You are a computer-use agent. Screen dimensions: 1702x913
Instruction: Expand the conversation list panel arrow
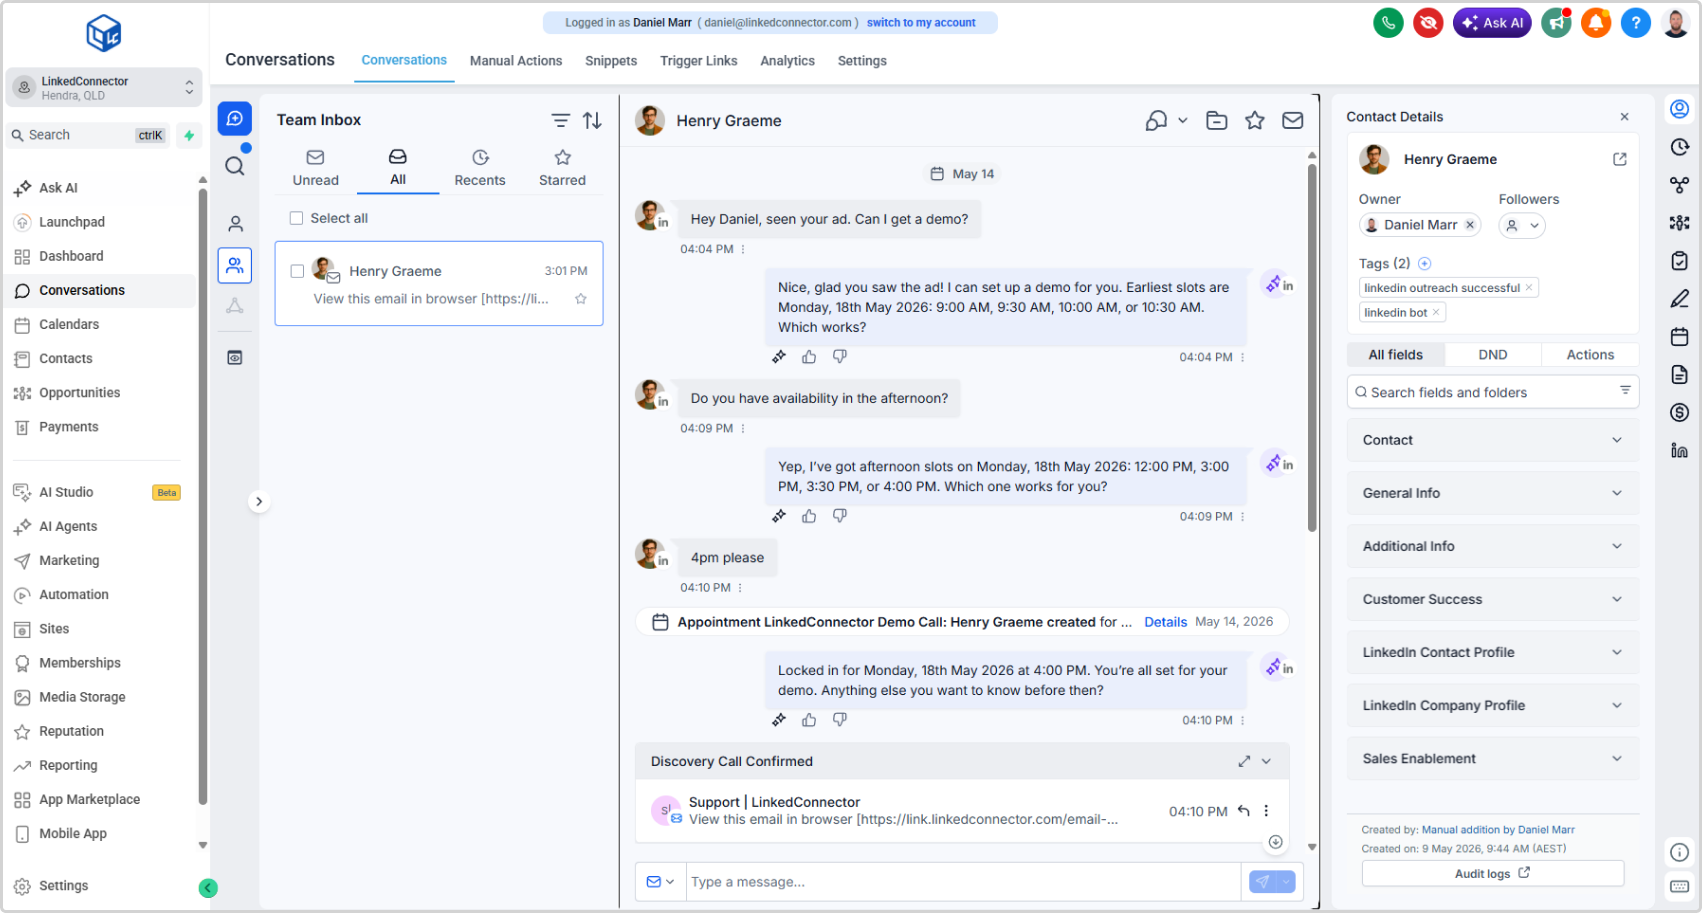[259, 502]
